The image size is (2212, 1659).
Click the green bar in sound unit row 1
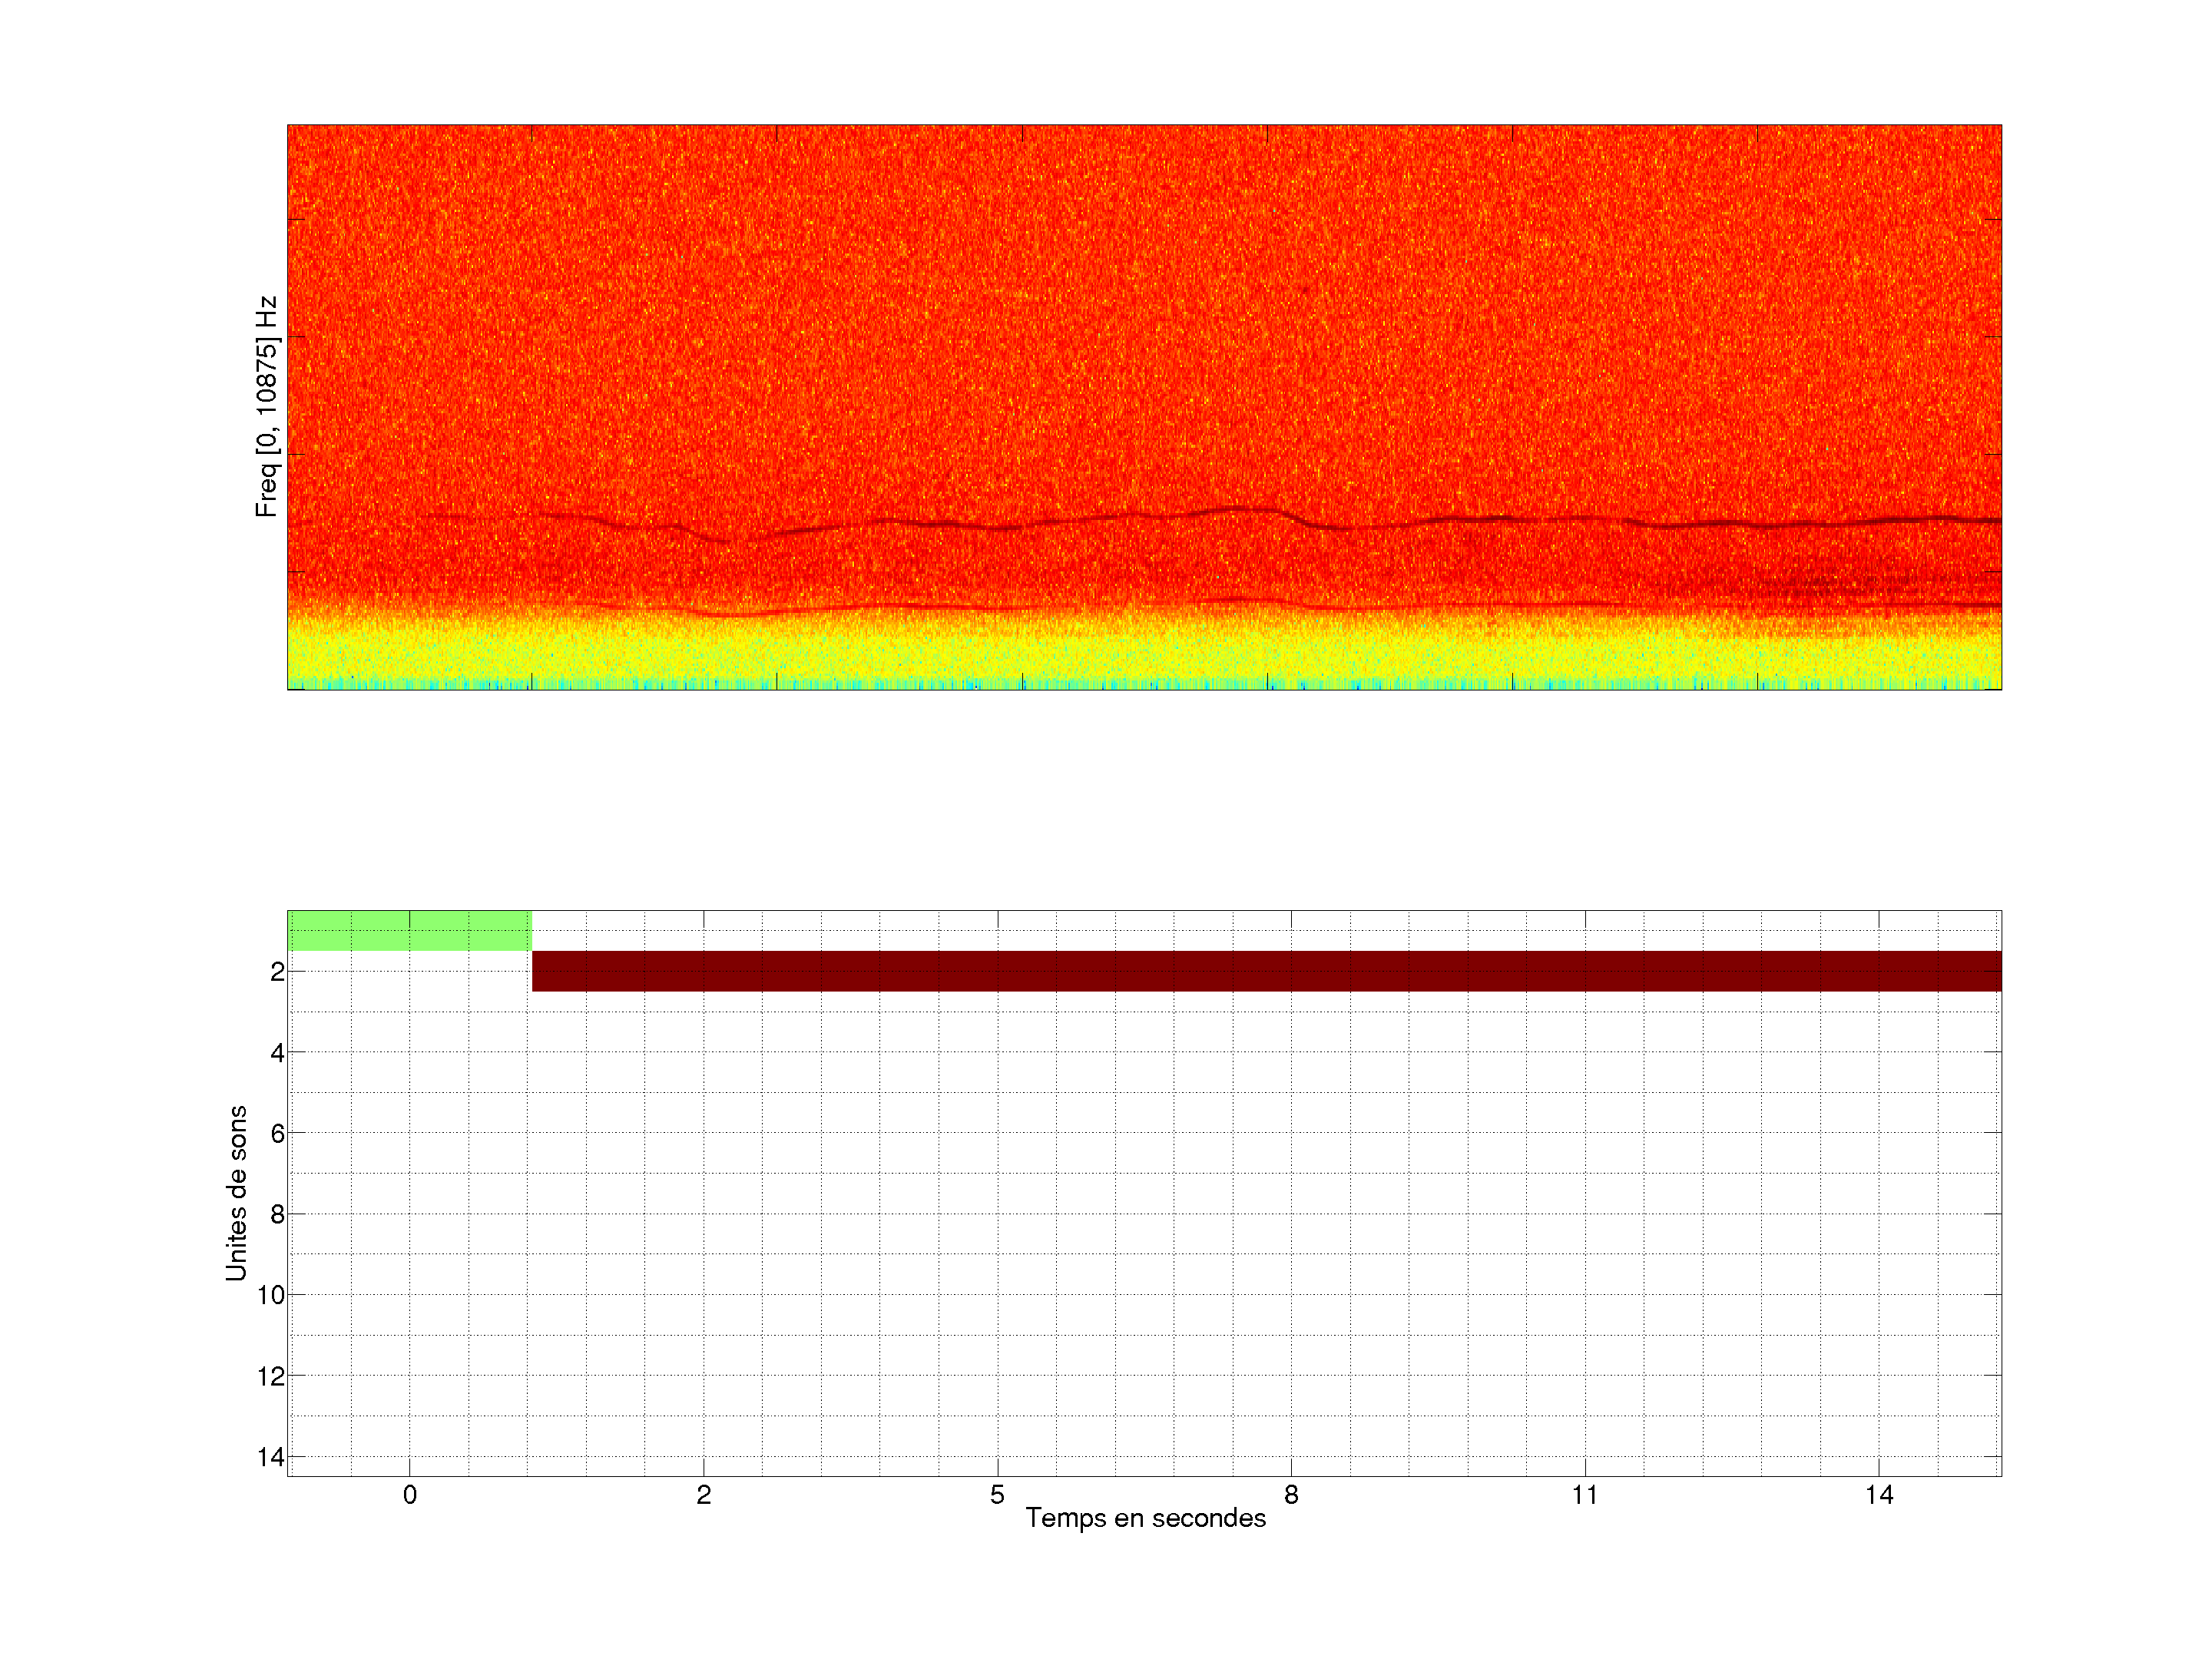click(409, 930)
